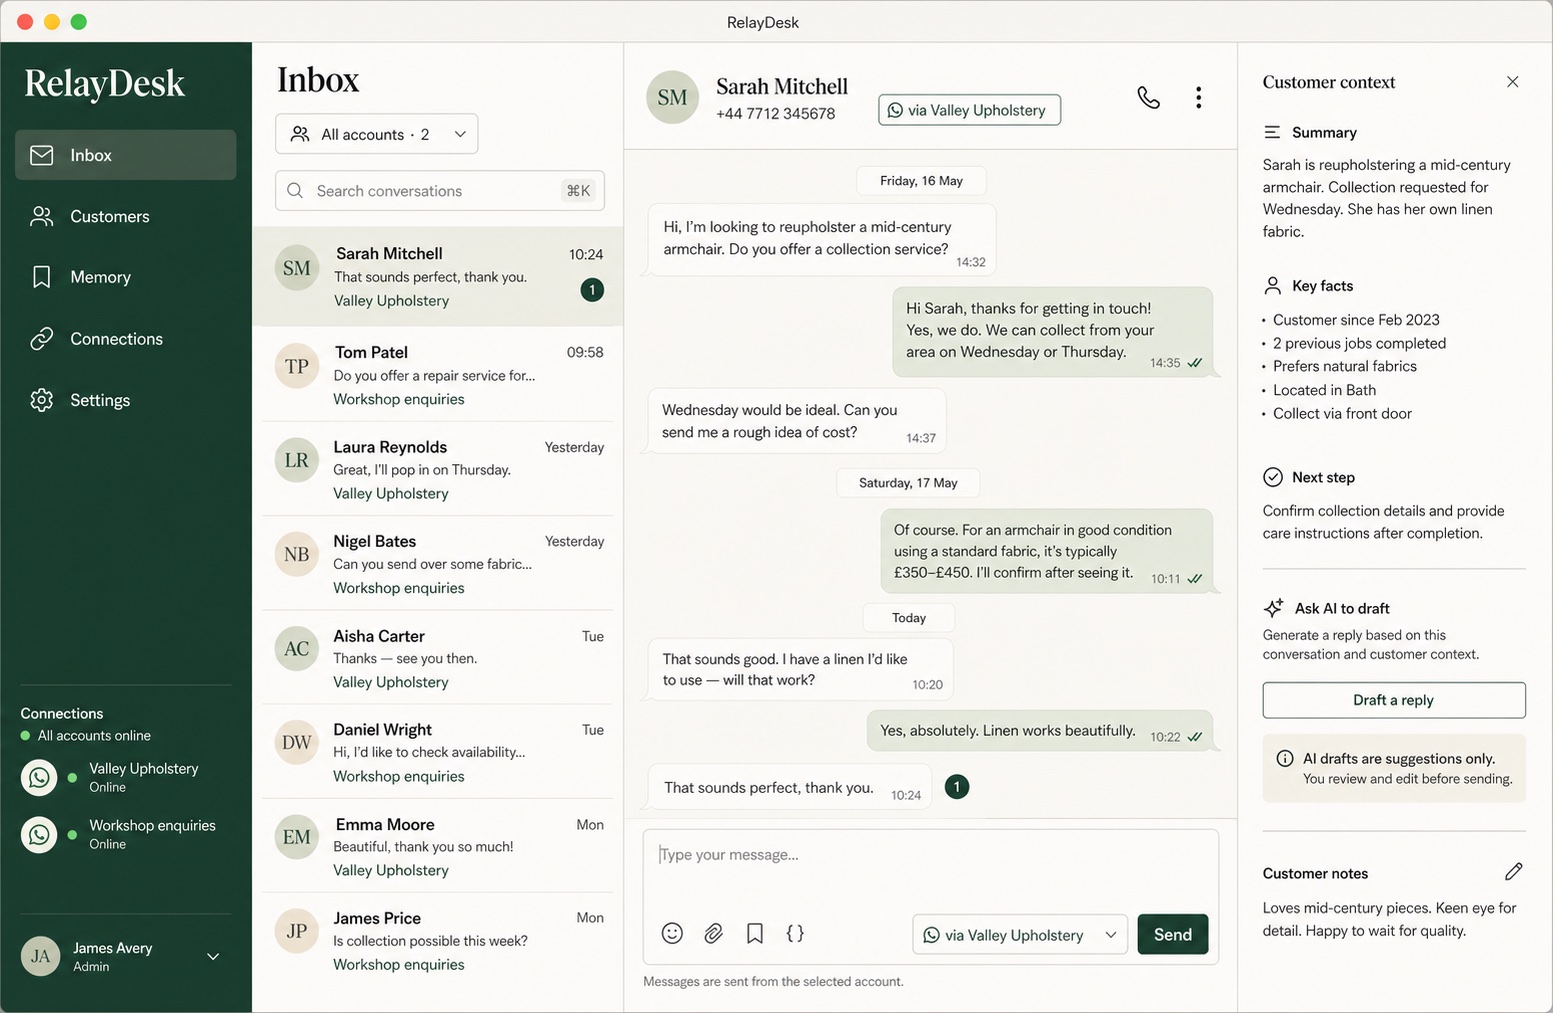Click the £350–£450 cost estimate message
This screenshot has height=1013, width=1553.
coord(1047,551)
